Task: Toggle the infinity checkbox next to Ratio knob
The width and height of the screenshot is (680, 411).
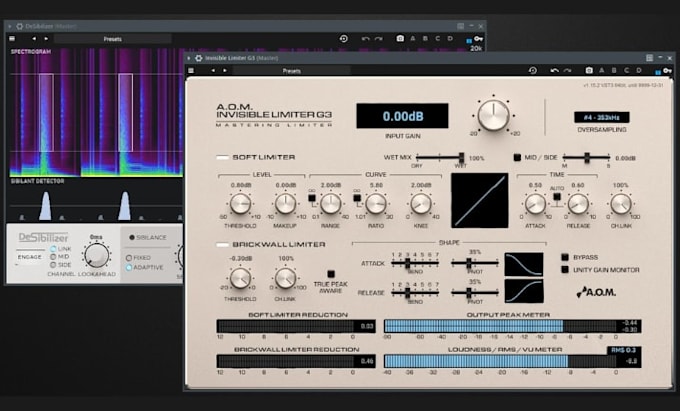Action: (357, 198)
